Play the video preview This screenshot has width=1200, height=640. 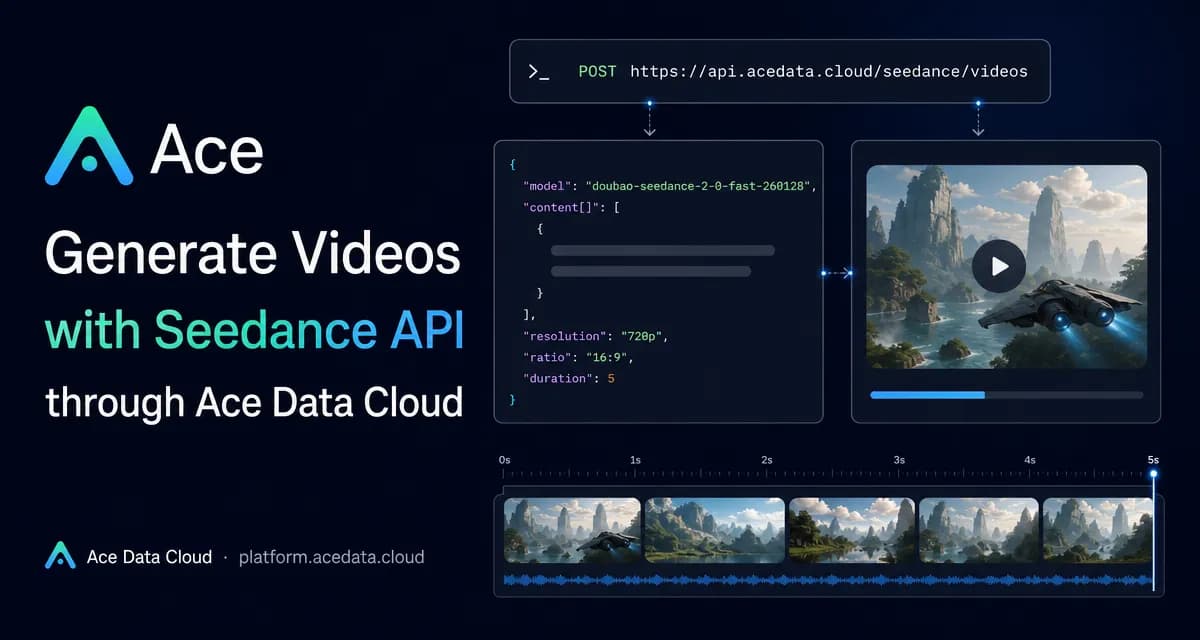pos(999,266)
